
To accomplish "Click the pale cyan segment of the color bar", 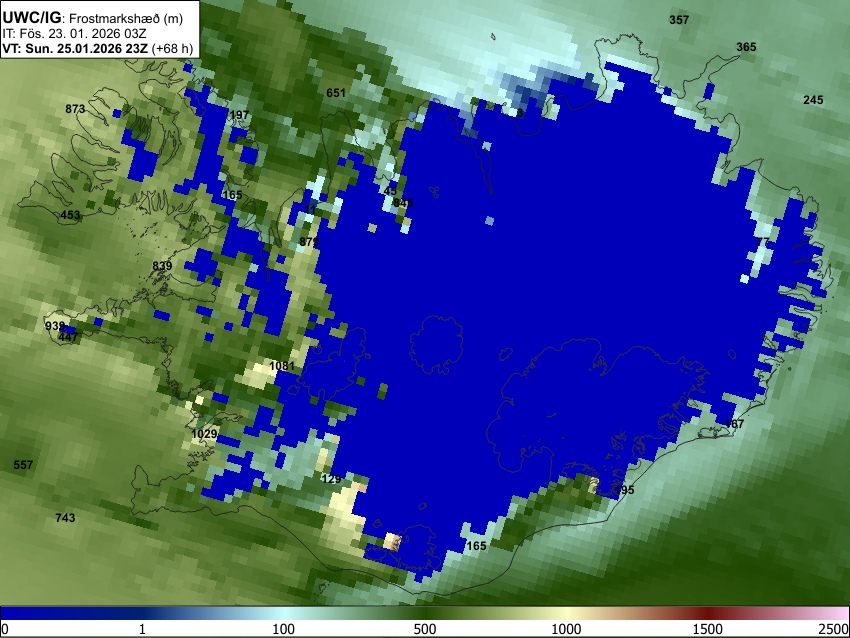I will tap(284, 613).
